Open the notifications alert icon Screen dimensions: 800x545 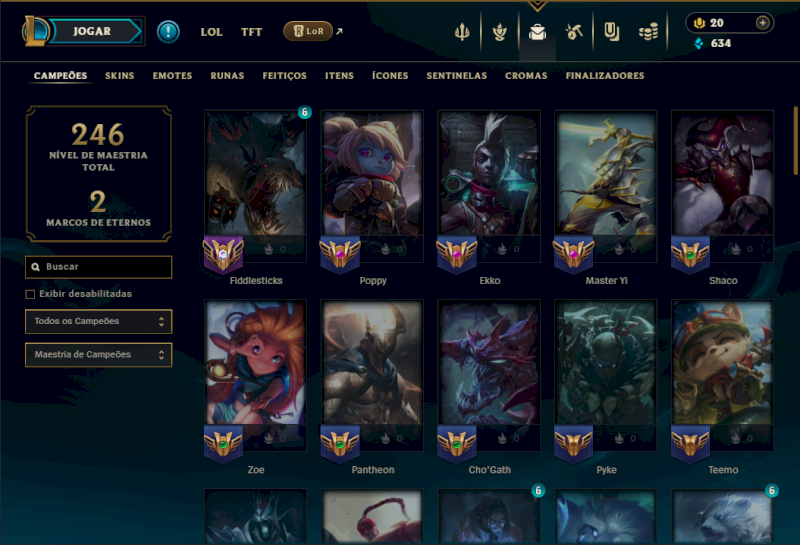[x=168, y=32]
